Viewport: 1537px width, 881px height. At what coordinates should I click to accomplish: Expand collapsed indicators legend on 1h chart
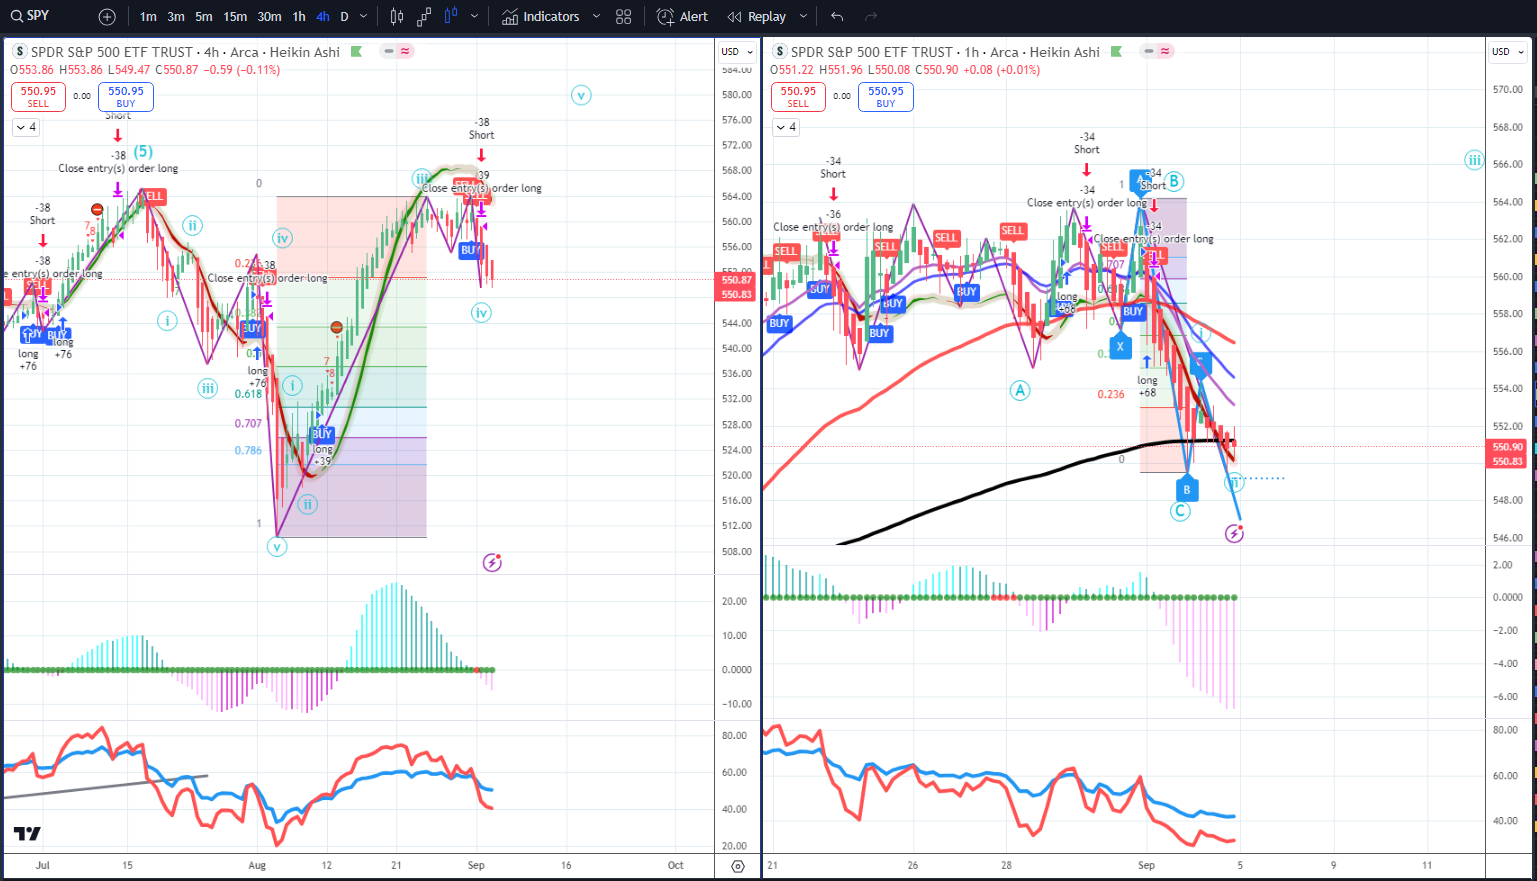click(786, 127)
